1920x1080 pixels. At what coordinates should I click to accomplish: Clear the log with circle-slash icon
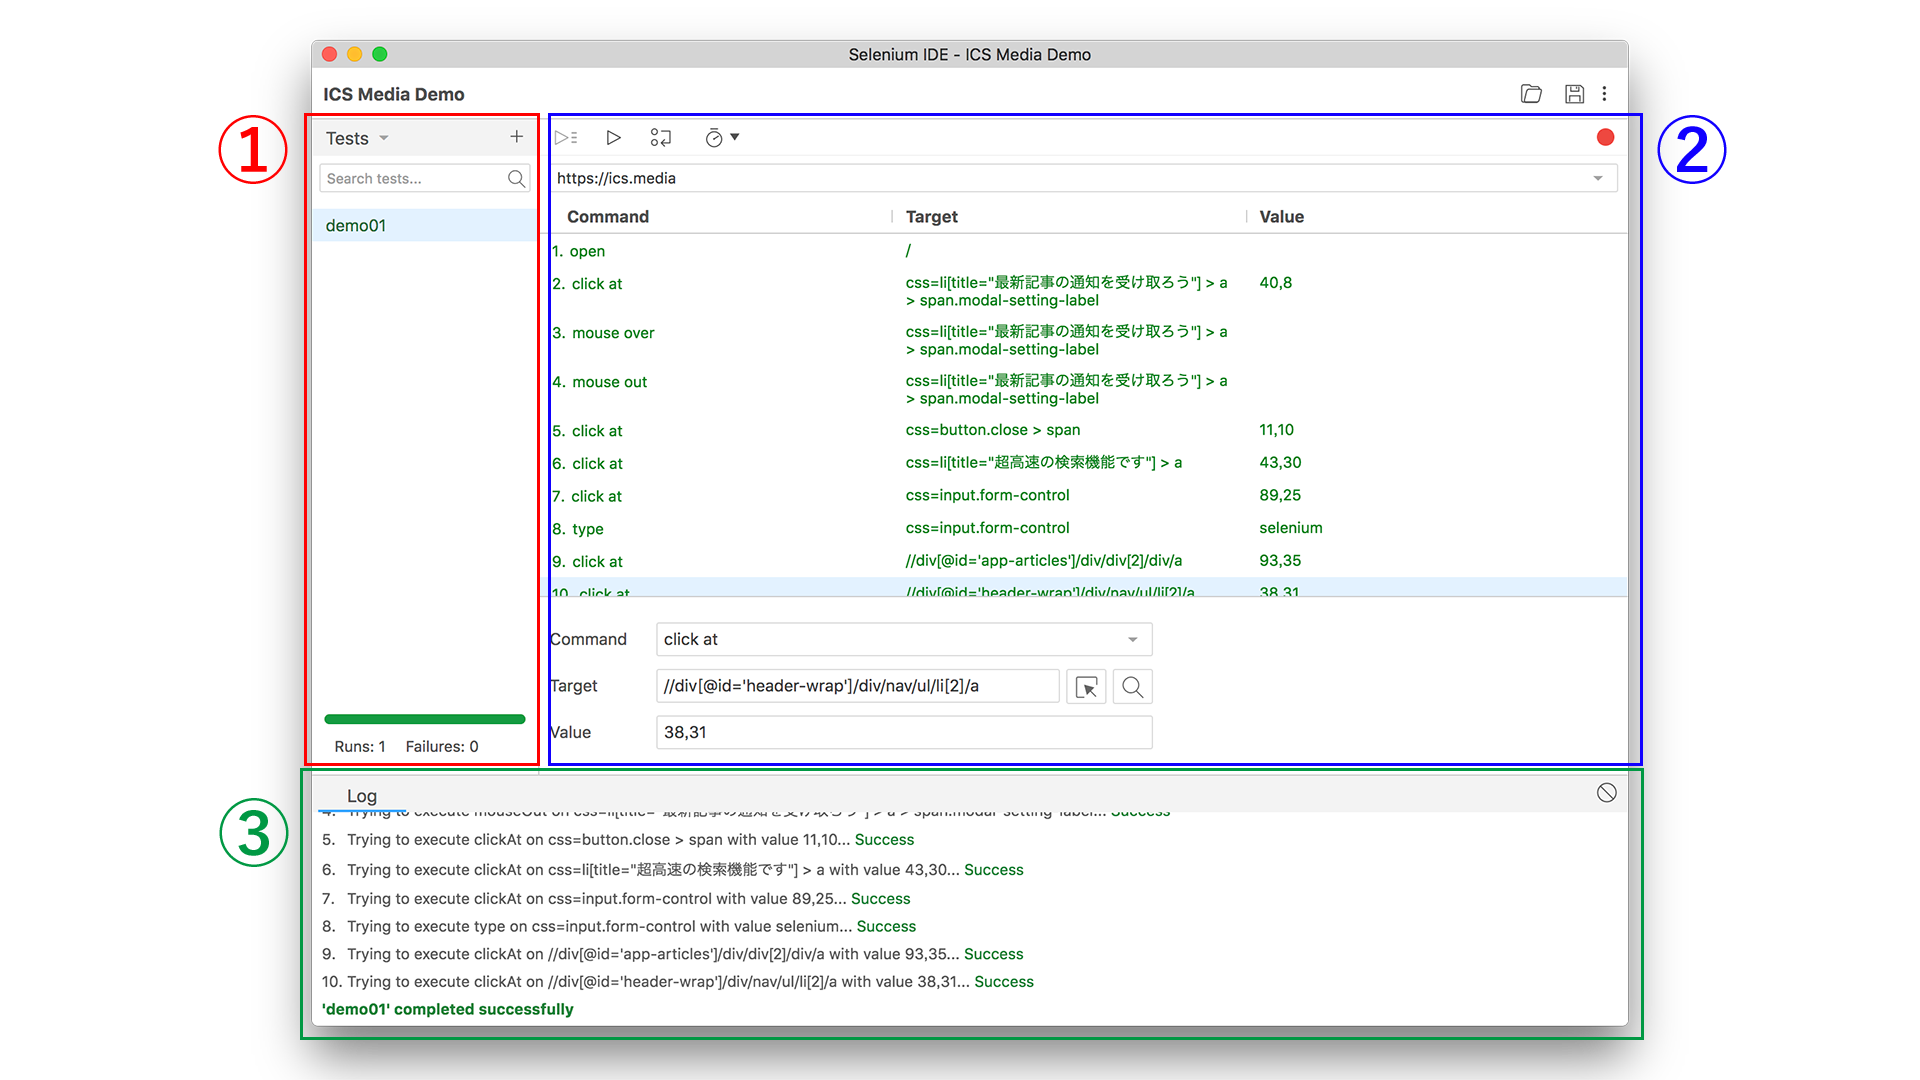1606,793
